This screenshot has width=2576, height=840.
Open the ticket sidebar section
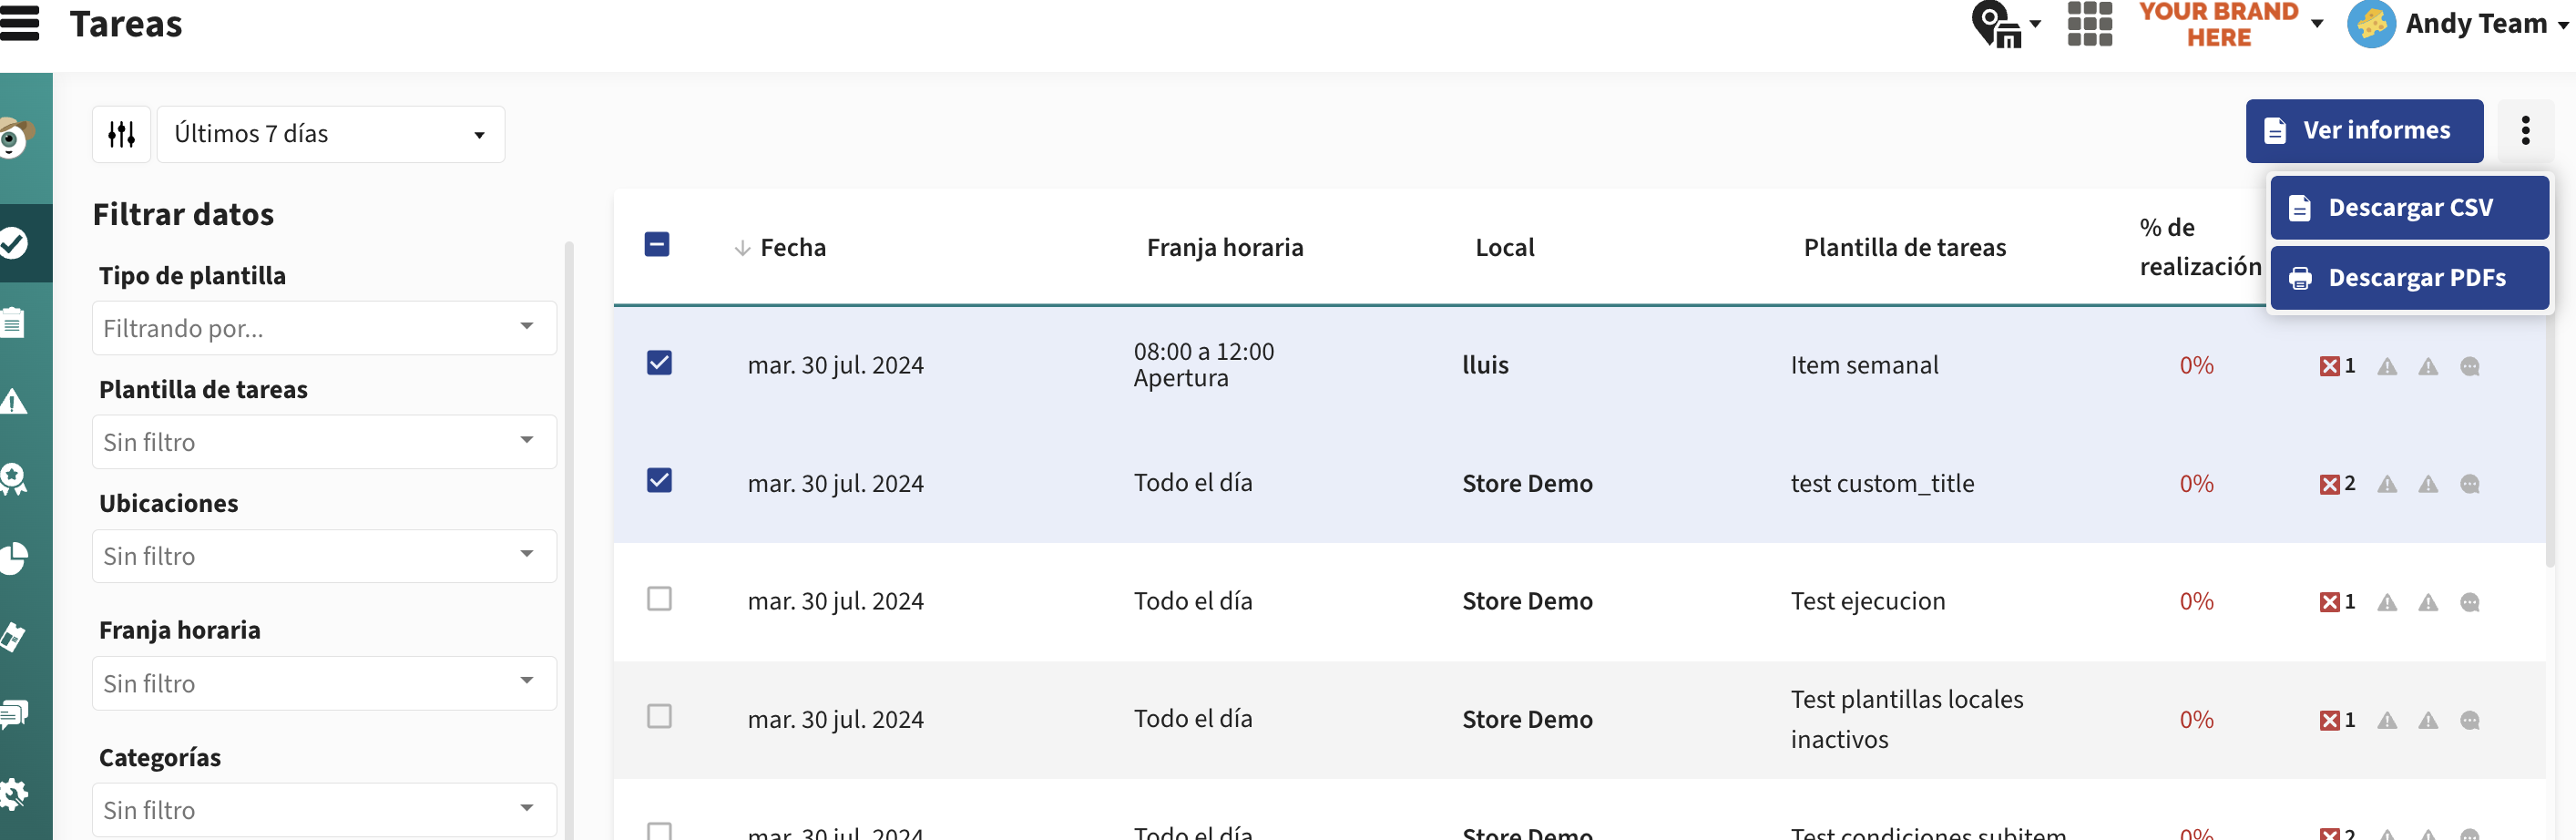click(x=13, y=636)
